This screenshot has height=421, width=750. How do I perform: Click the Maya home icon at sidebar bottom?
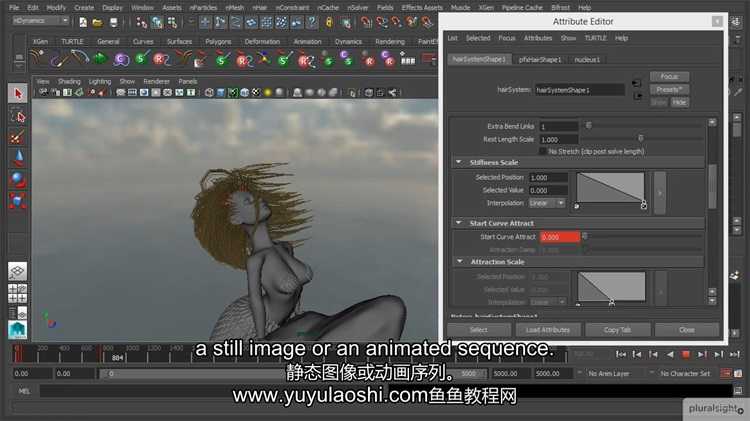coord(17,329)
